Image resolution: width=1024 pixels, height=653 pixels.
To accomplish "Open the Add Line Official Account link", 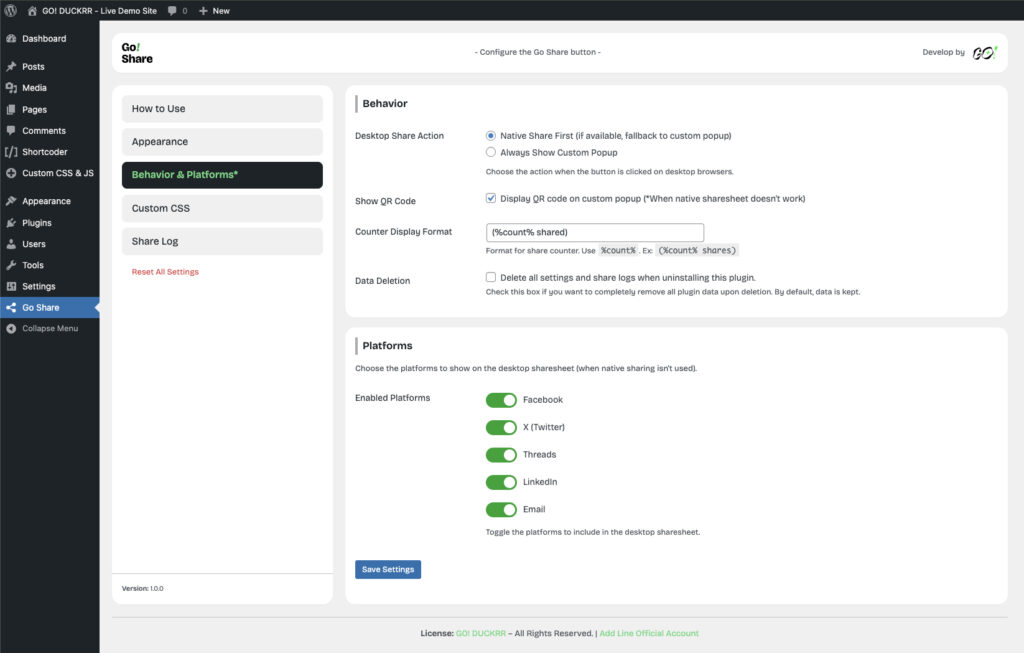I will coord(649,633).
